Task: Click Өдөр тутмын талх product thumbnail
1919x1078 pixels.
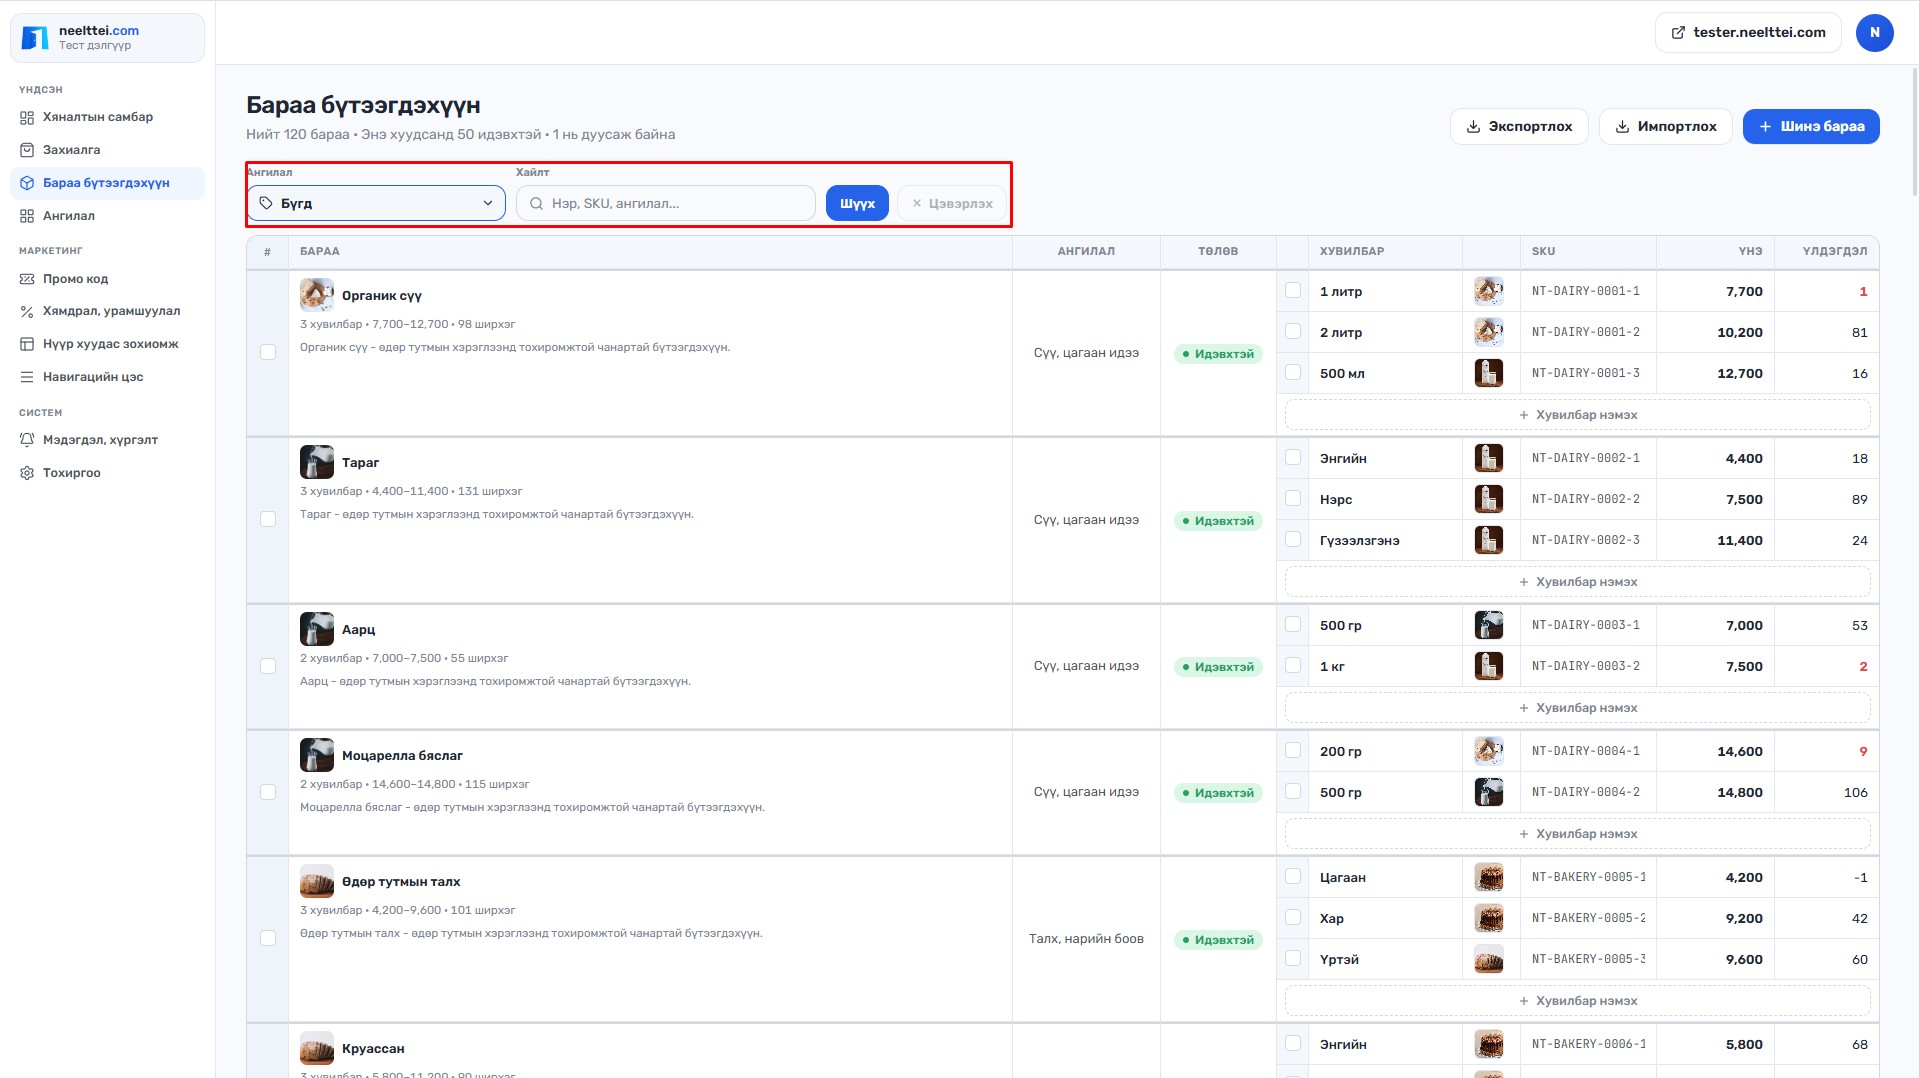Action: click(x=317, y=881)
